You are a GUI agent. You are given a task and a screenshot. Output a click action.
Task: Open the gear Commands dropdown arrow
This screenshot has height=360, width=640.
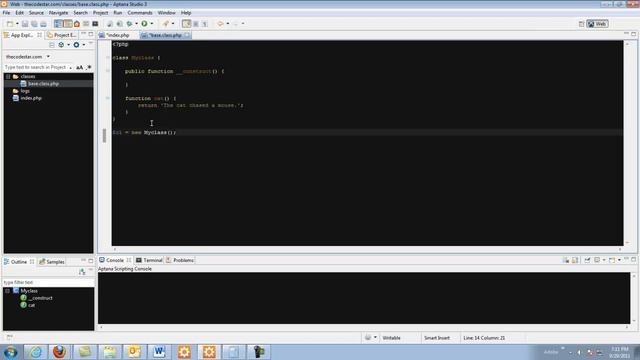click(x=83, y=44)
